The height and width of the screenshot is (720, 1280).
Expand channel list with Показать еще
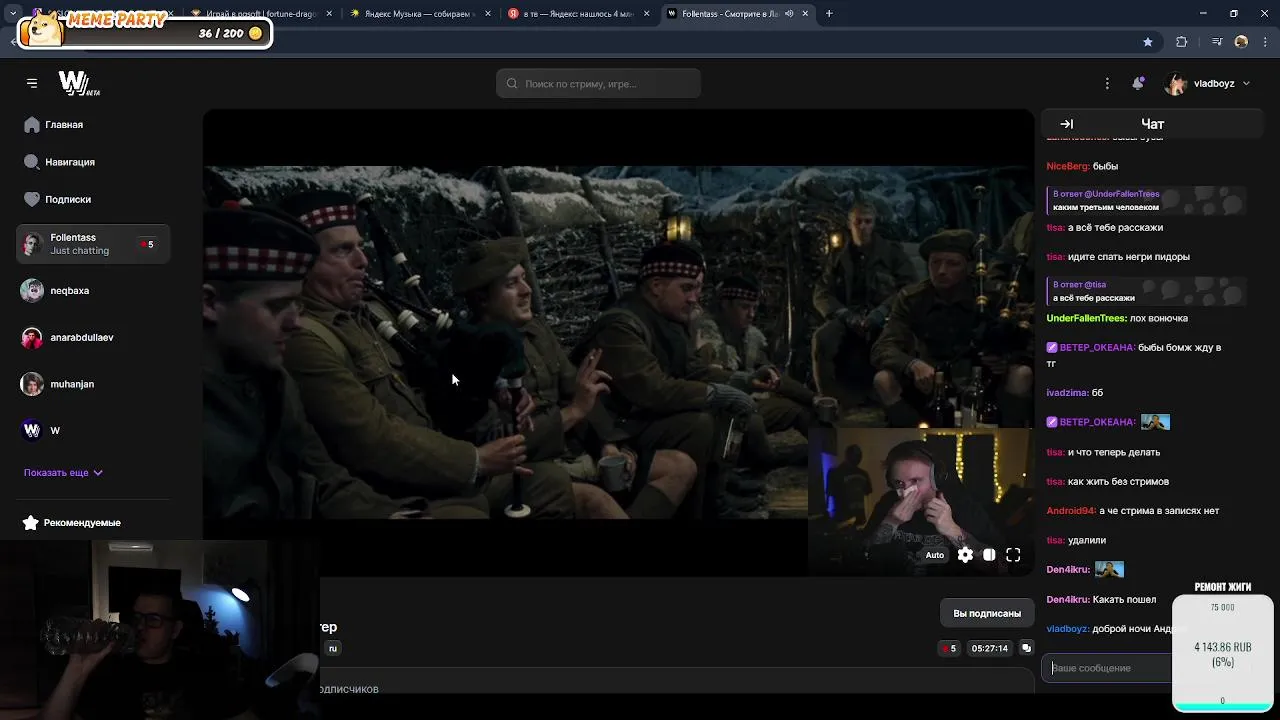(x=63, y=473)
